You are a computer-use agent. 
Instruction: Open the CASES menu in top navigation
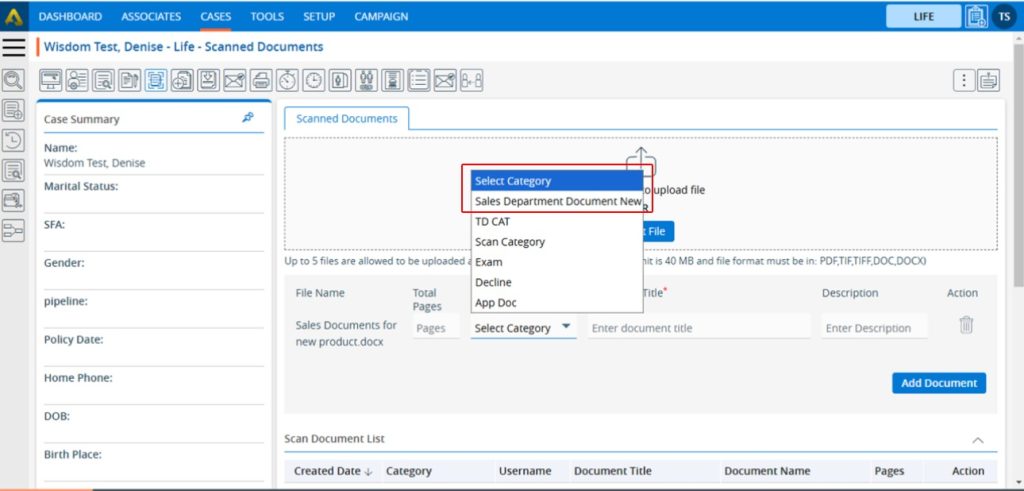coord(214,16)
